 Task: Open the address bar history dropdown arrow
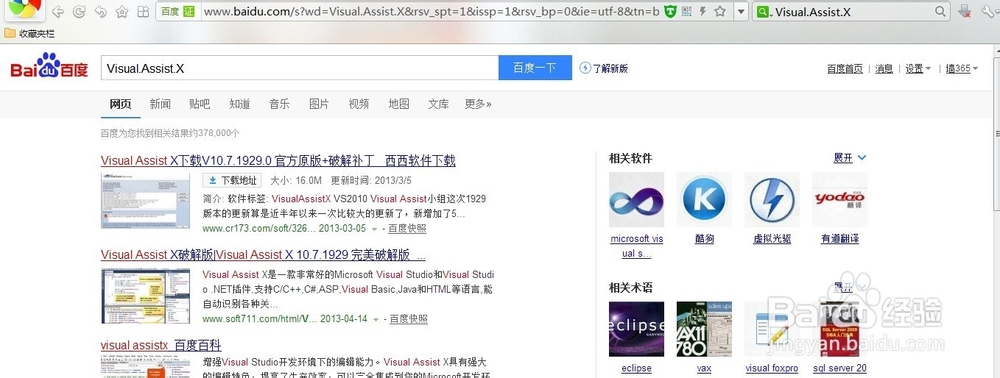tap(740, 11)
